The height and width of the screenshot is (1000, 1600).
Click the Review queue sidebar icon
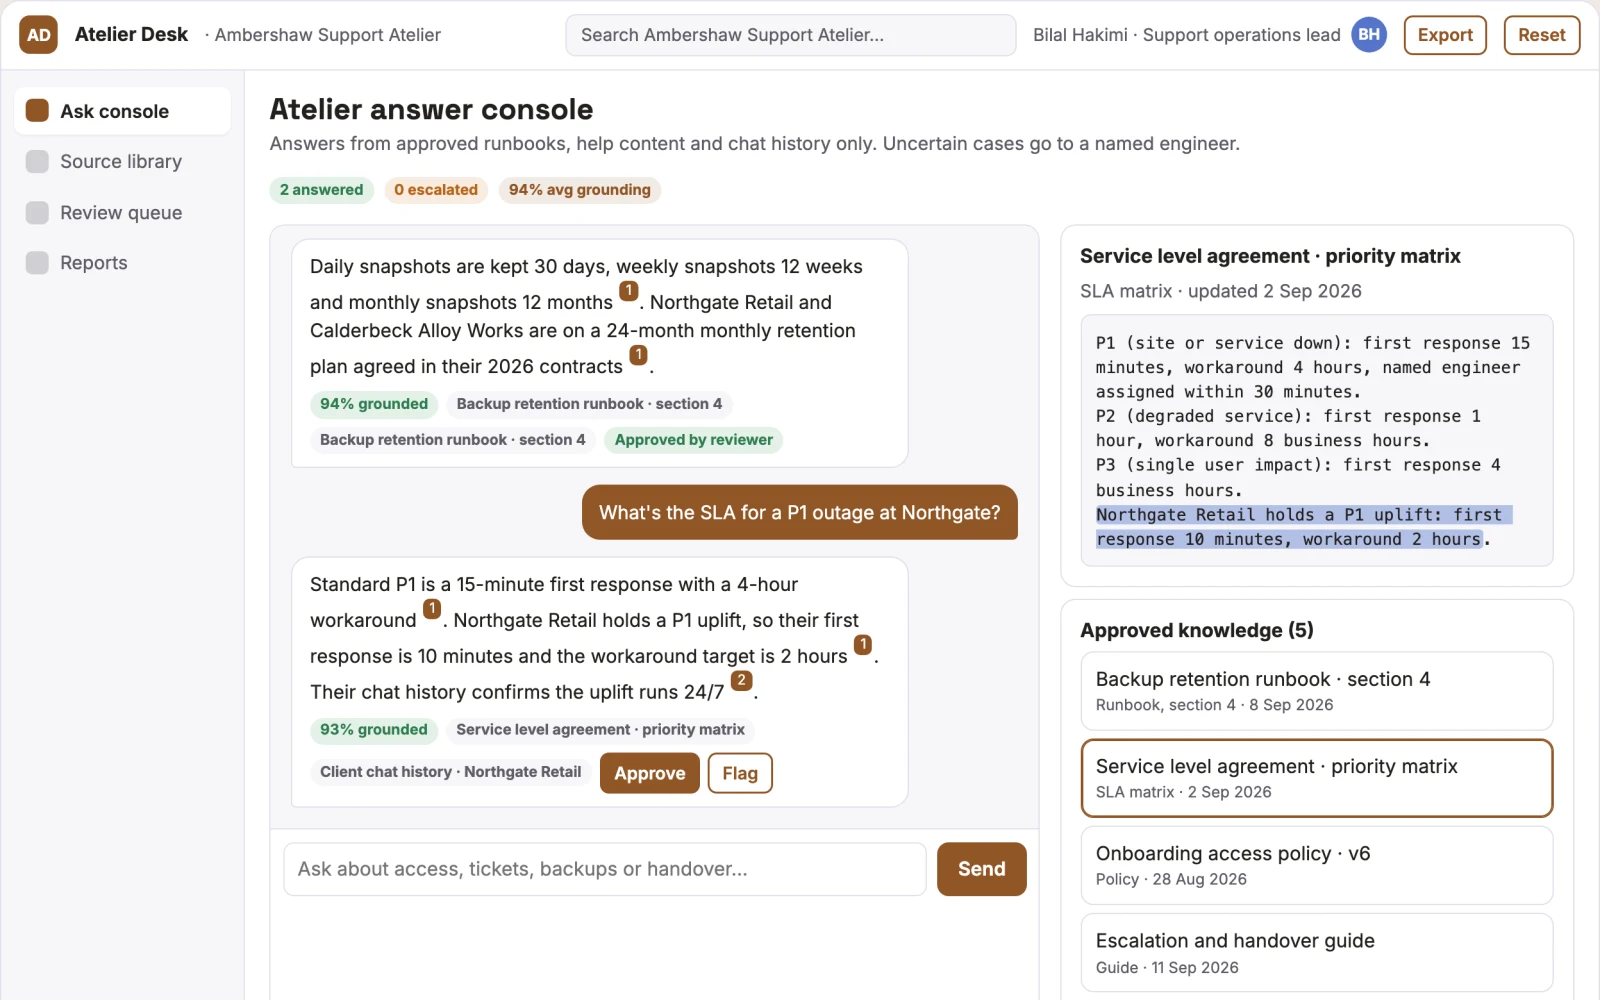[x=37, y=212]
